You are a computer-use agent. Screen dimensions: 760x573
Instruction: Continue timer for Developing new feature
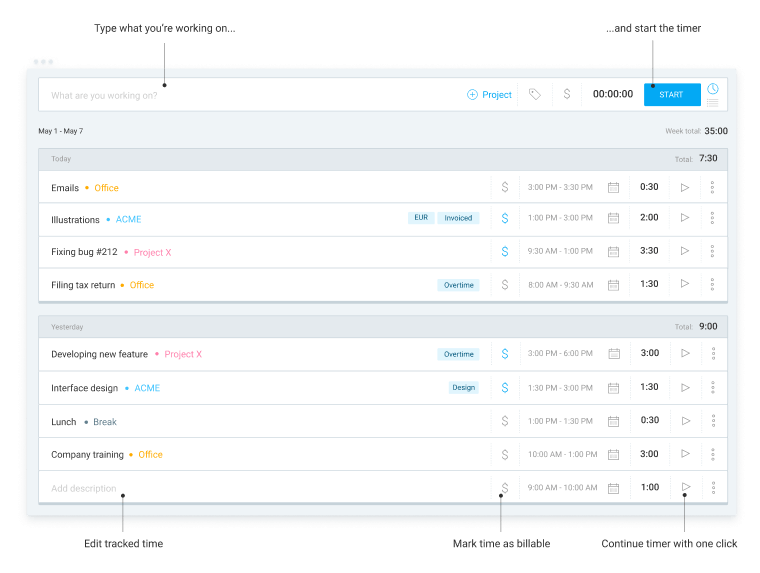point(685,353)
